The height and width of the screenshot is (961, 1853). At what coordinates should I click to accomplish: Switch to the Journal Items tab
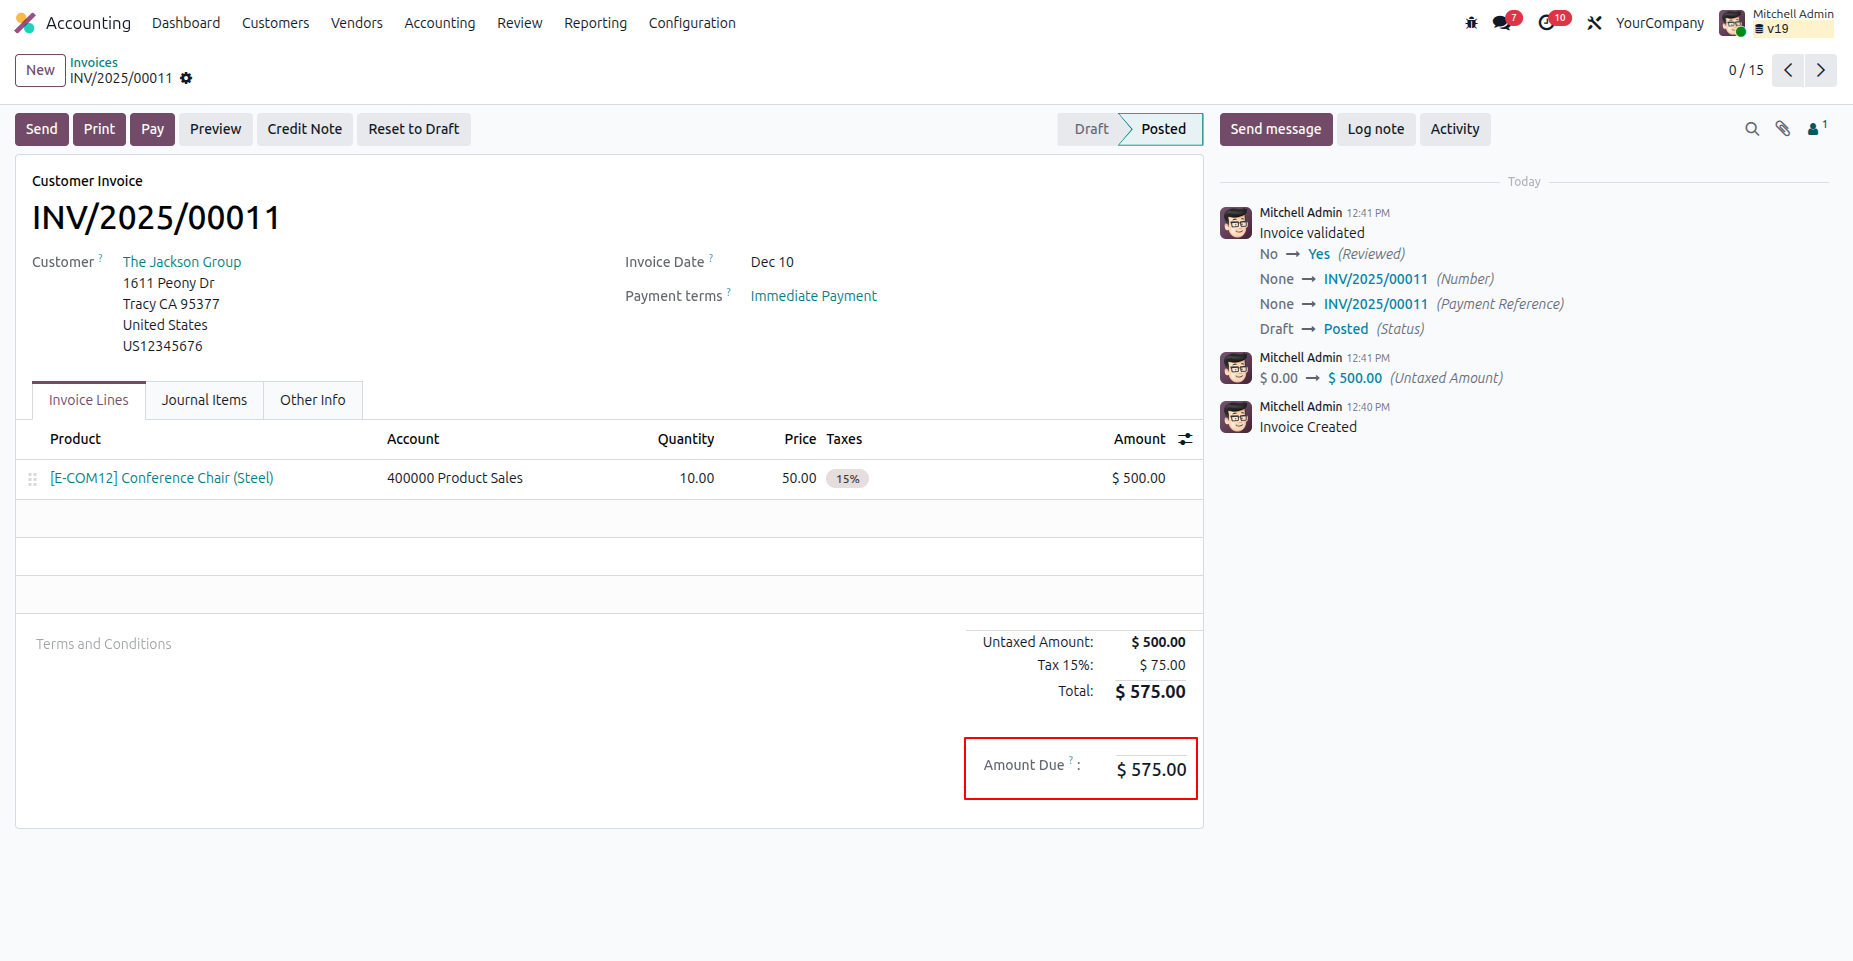click(204, 400)
